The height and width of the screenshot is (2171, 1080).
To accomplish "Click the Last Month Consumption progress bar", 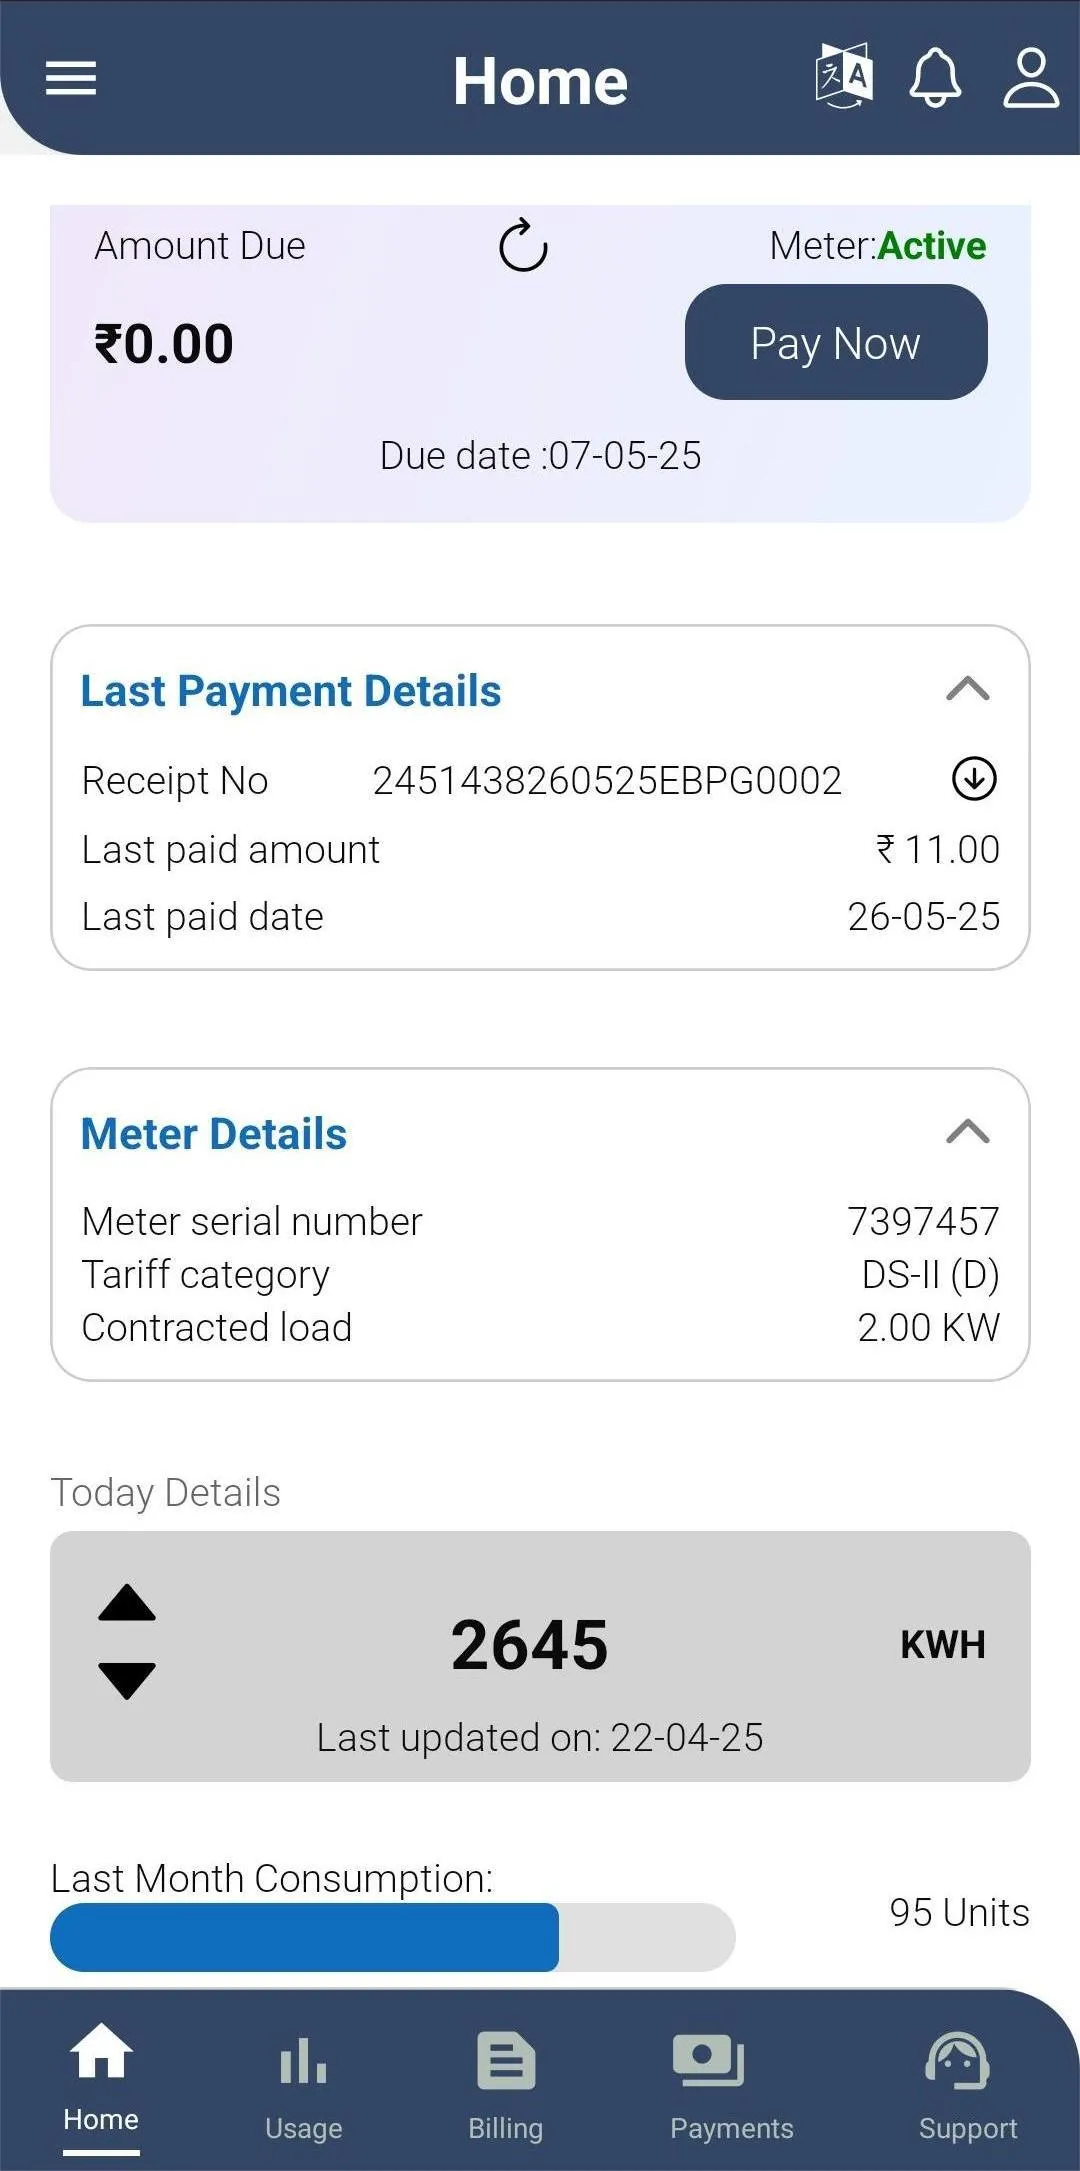I will [392, 1937].
